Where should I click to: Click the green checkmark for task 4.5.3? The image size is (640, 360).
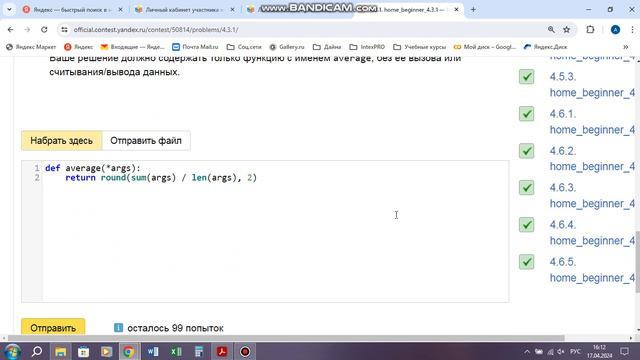click(527, 77)
